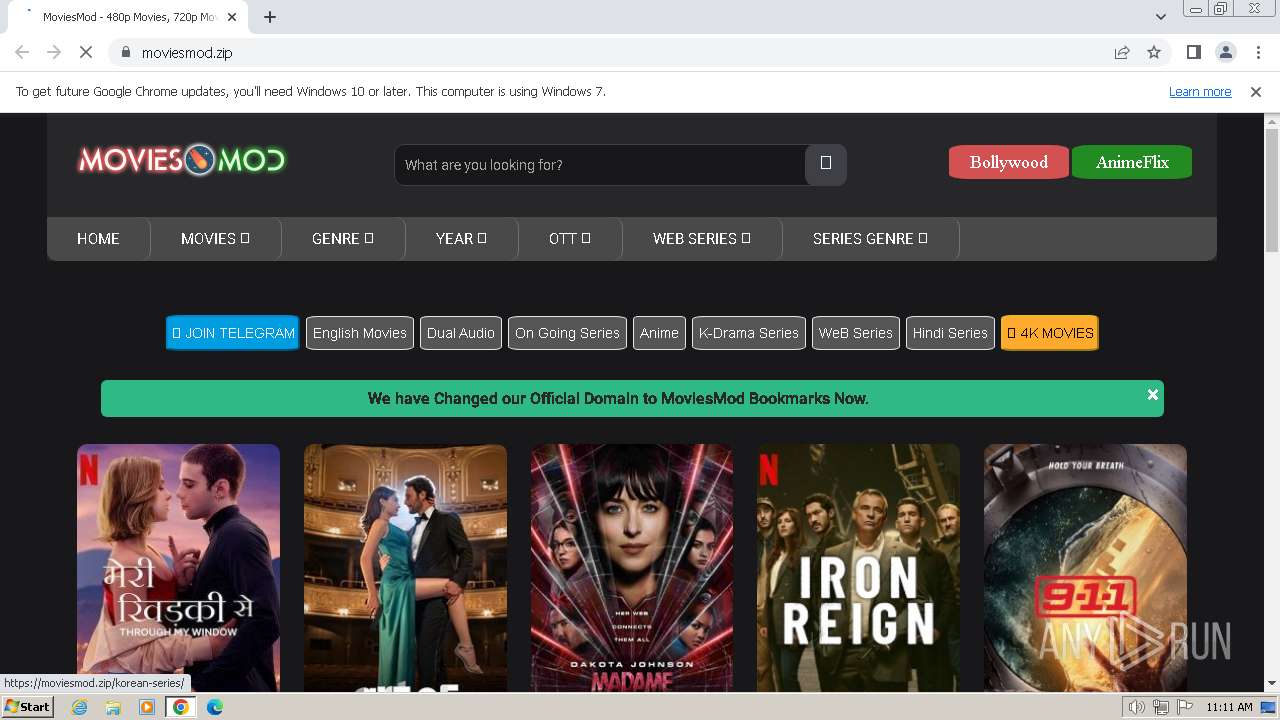
Task: Close the MoviesMod browser tab
Action: (232, 16)
